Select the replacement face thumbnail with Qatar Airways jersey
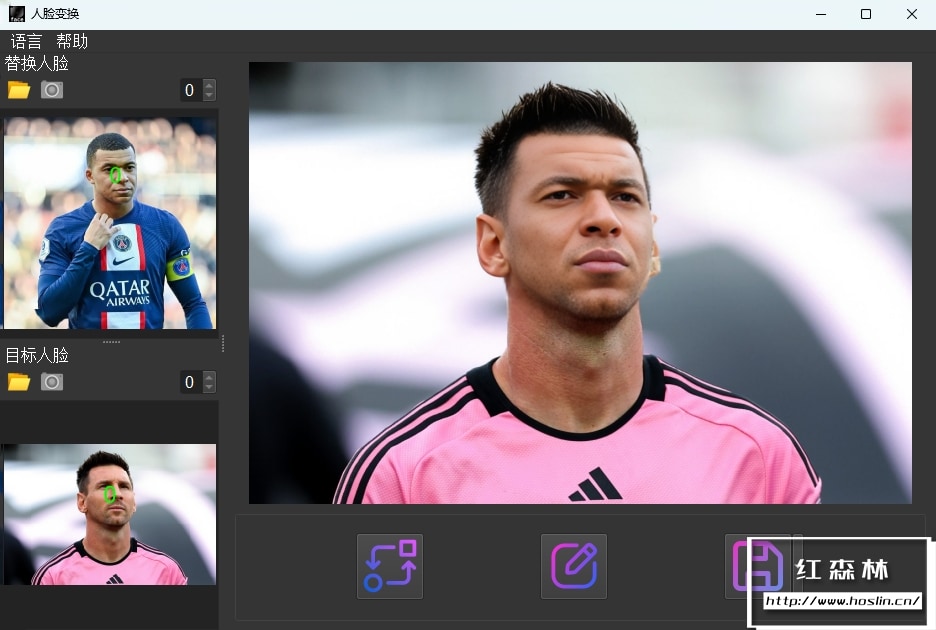 coord(110,223)
